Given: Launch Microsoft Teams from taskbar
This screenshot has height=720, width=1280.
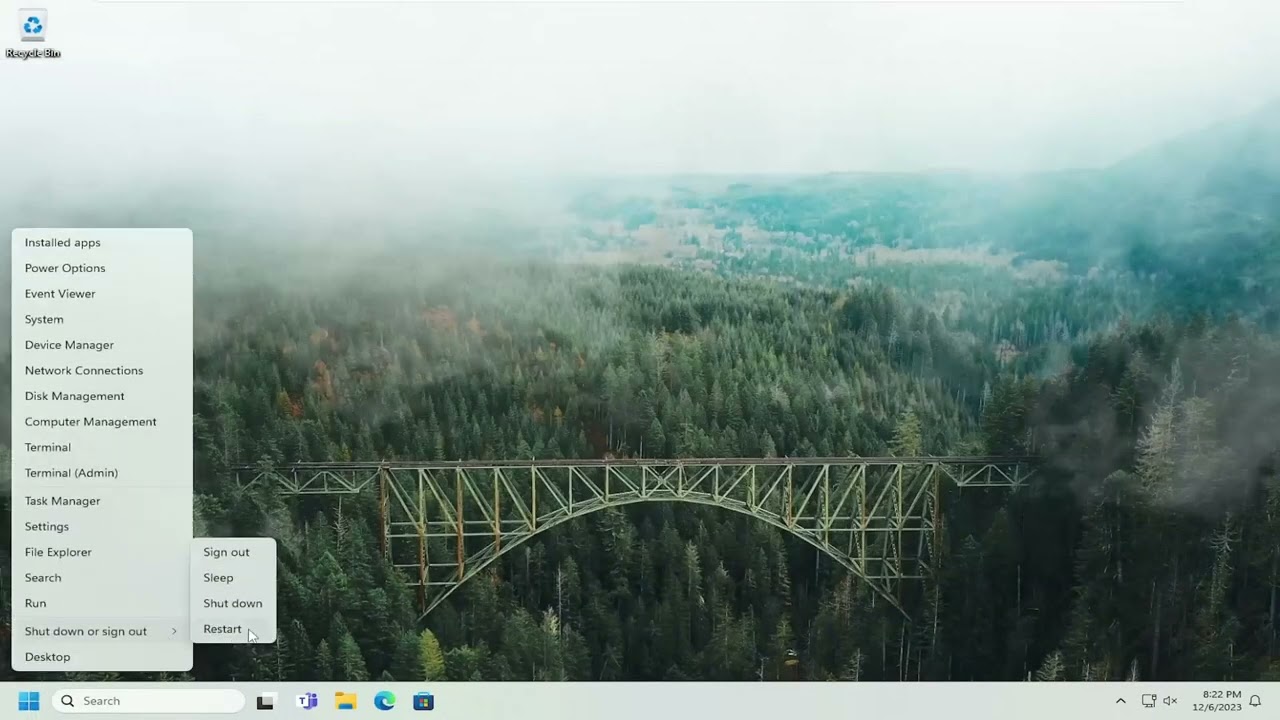Looking at the screenshot, I should (x=307, y=702).
